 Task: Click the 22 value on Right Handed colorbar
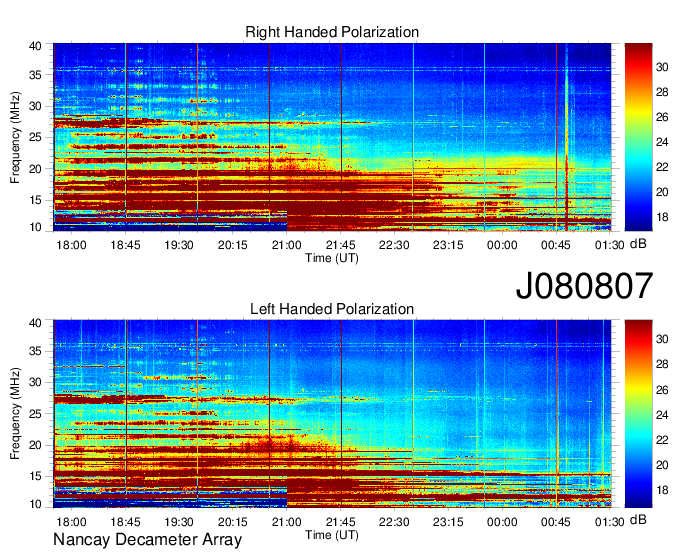(x=662, y=167)
